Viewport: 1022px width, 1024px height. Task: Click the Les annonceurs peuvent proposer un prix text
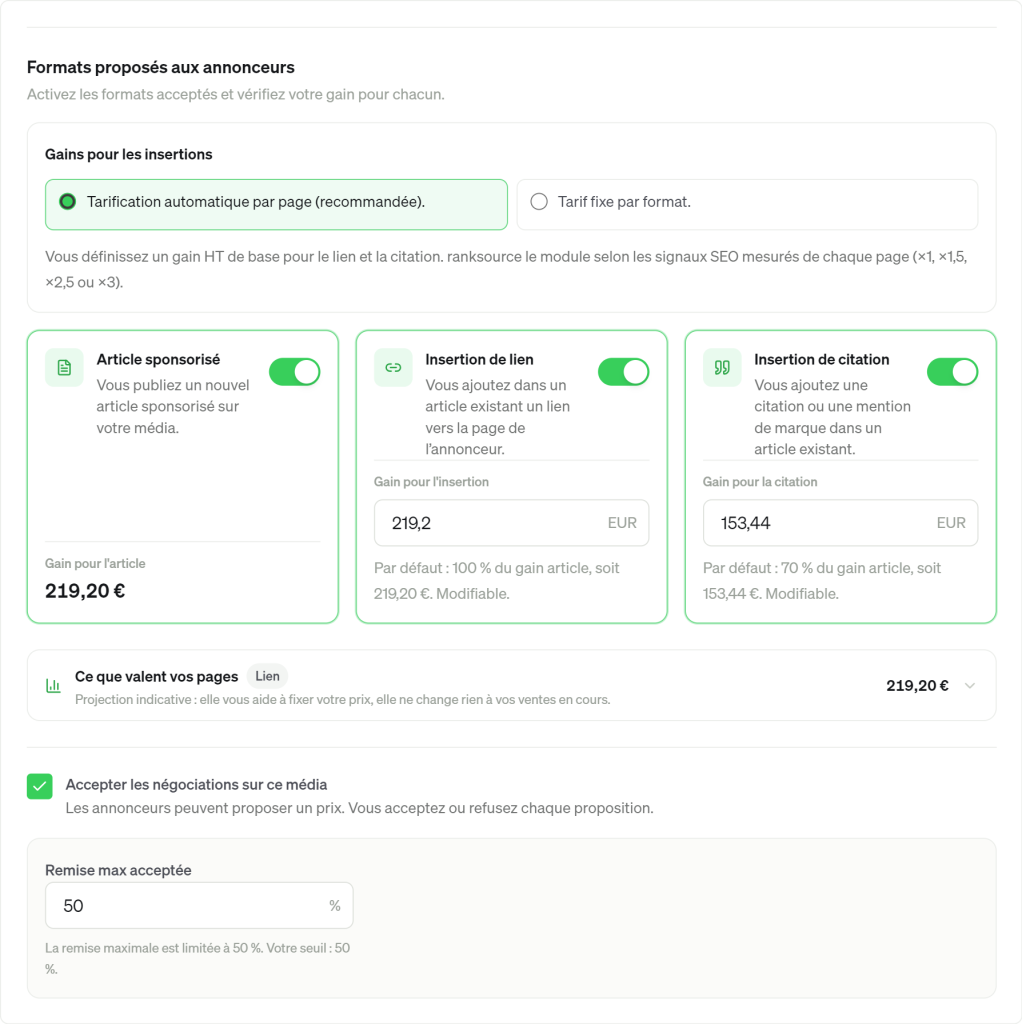pyautogui.click(x=359, y=808)
